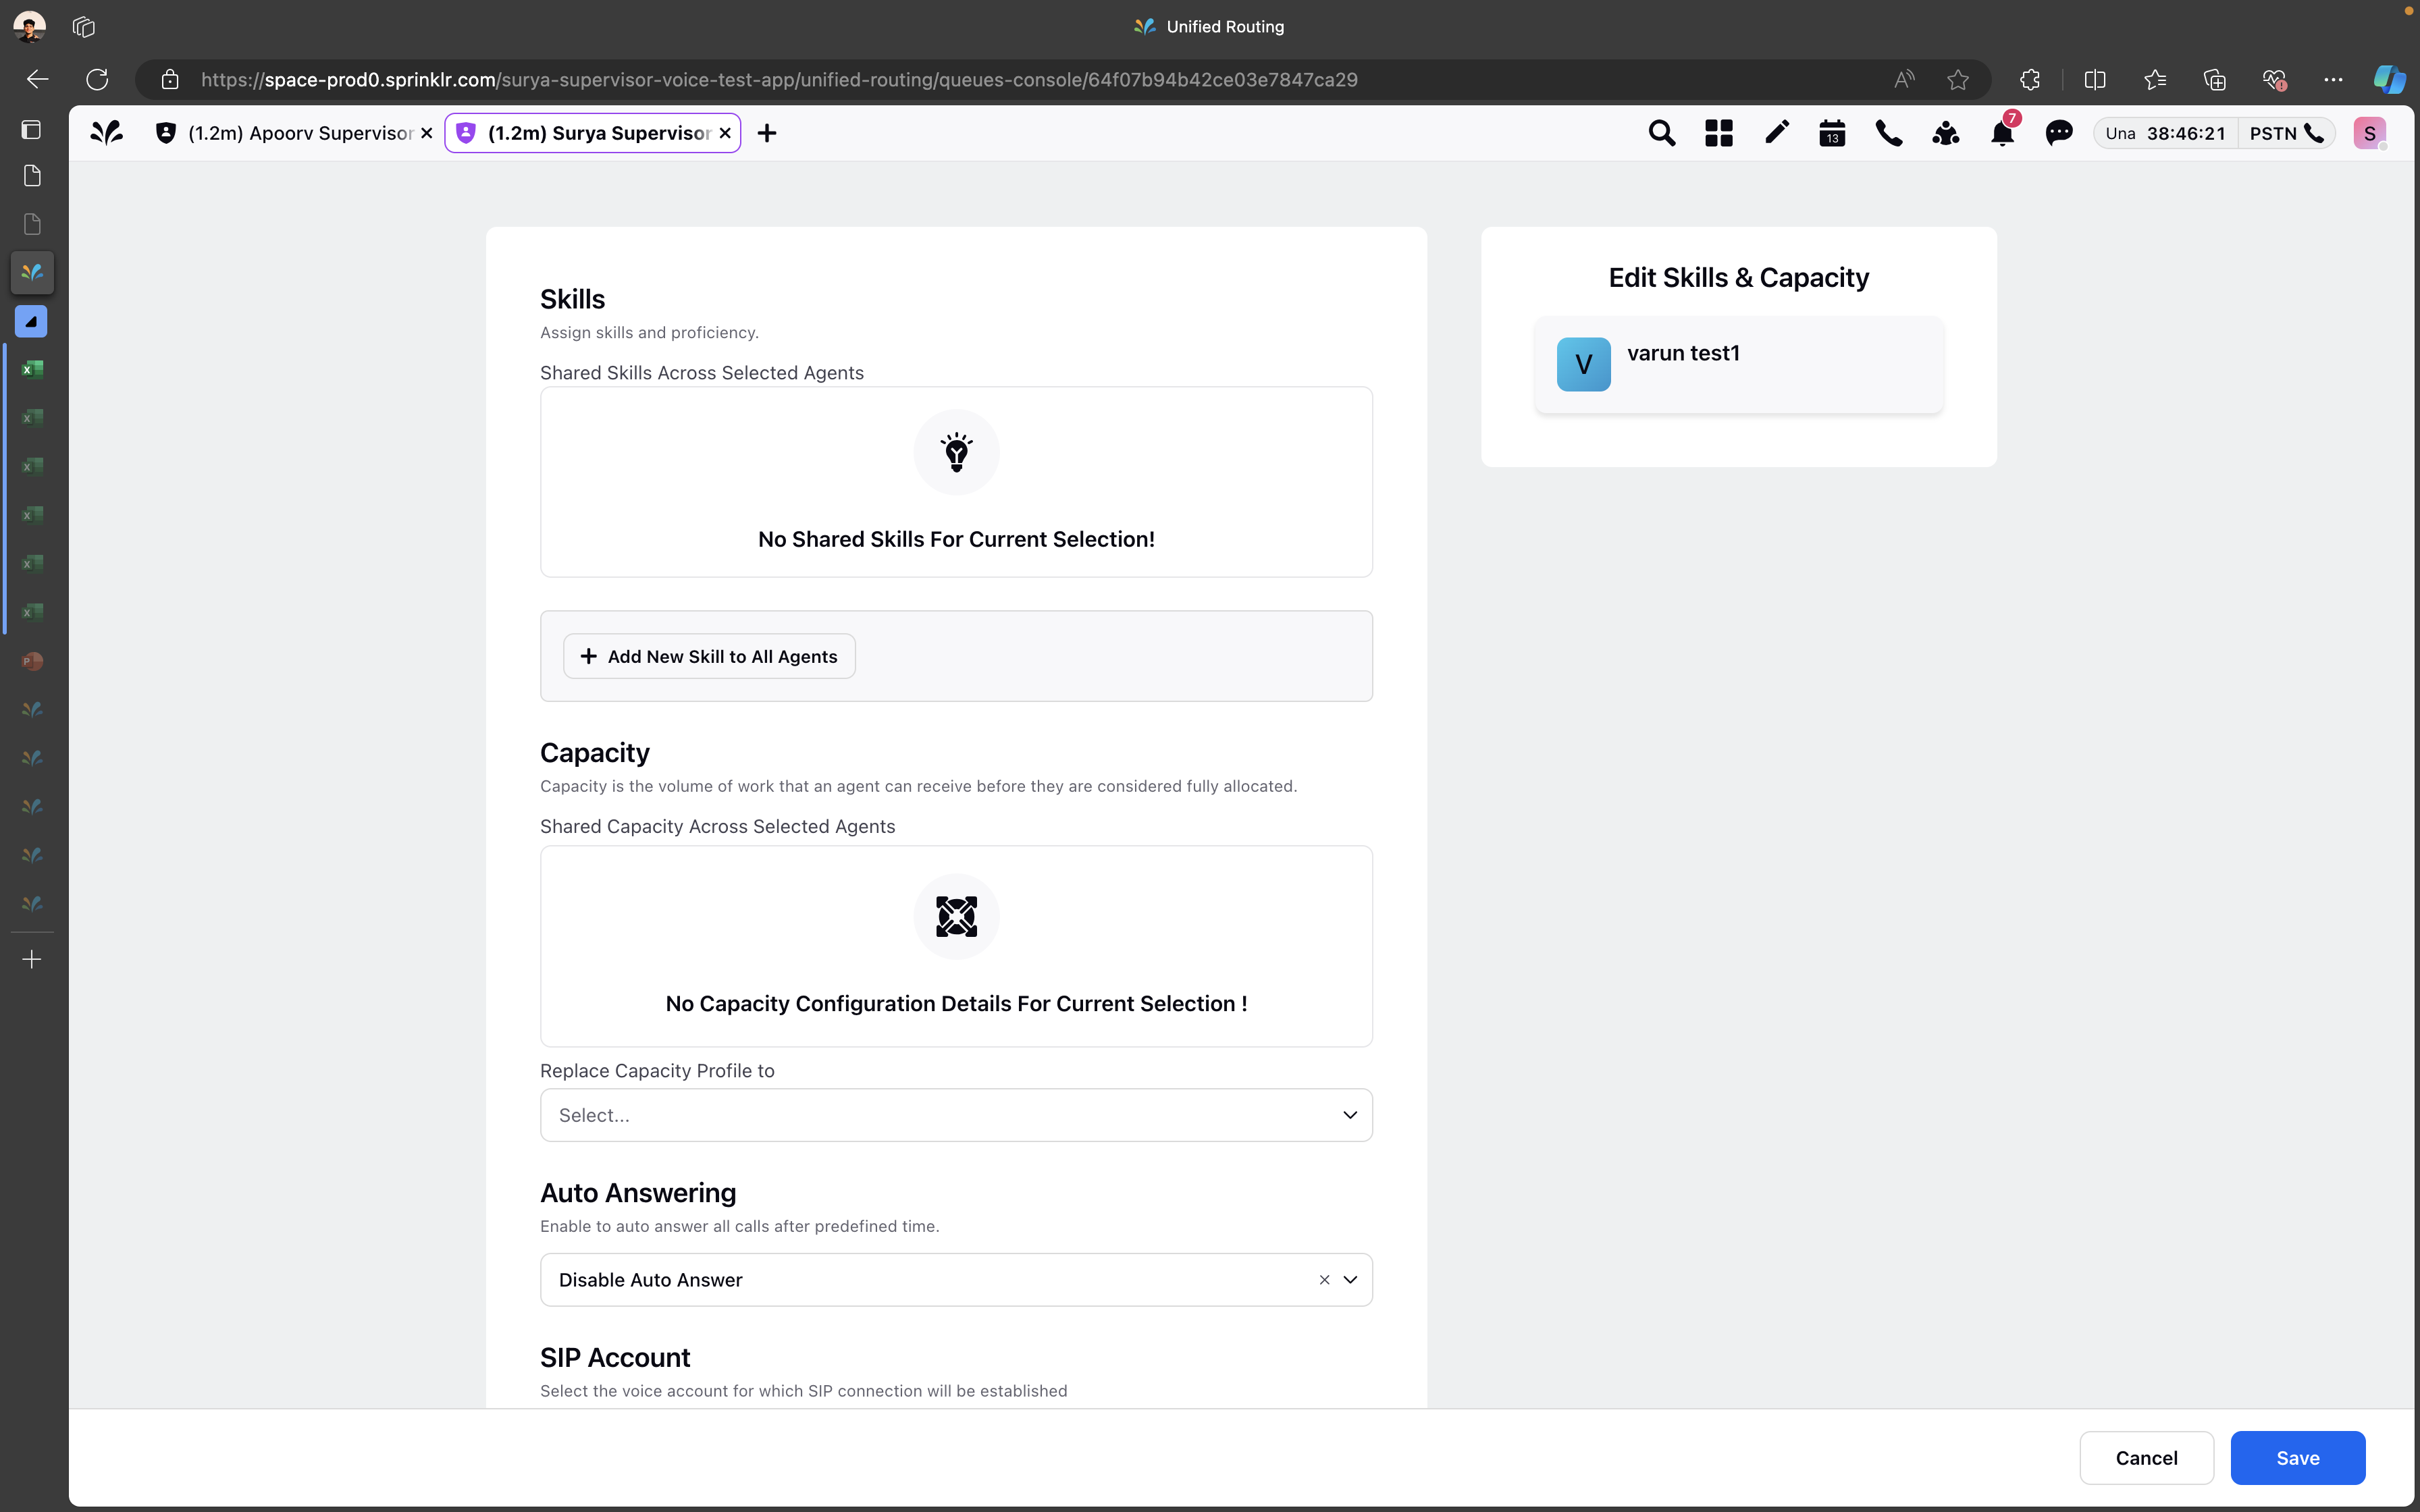Go back with the browser back arrow
Screen dimensions: 2420x1512
pyautogui.click(x=38, y=79)
